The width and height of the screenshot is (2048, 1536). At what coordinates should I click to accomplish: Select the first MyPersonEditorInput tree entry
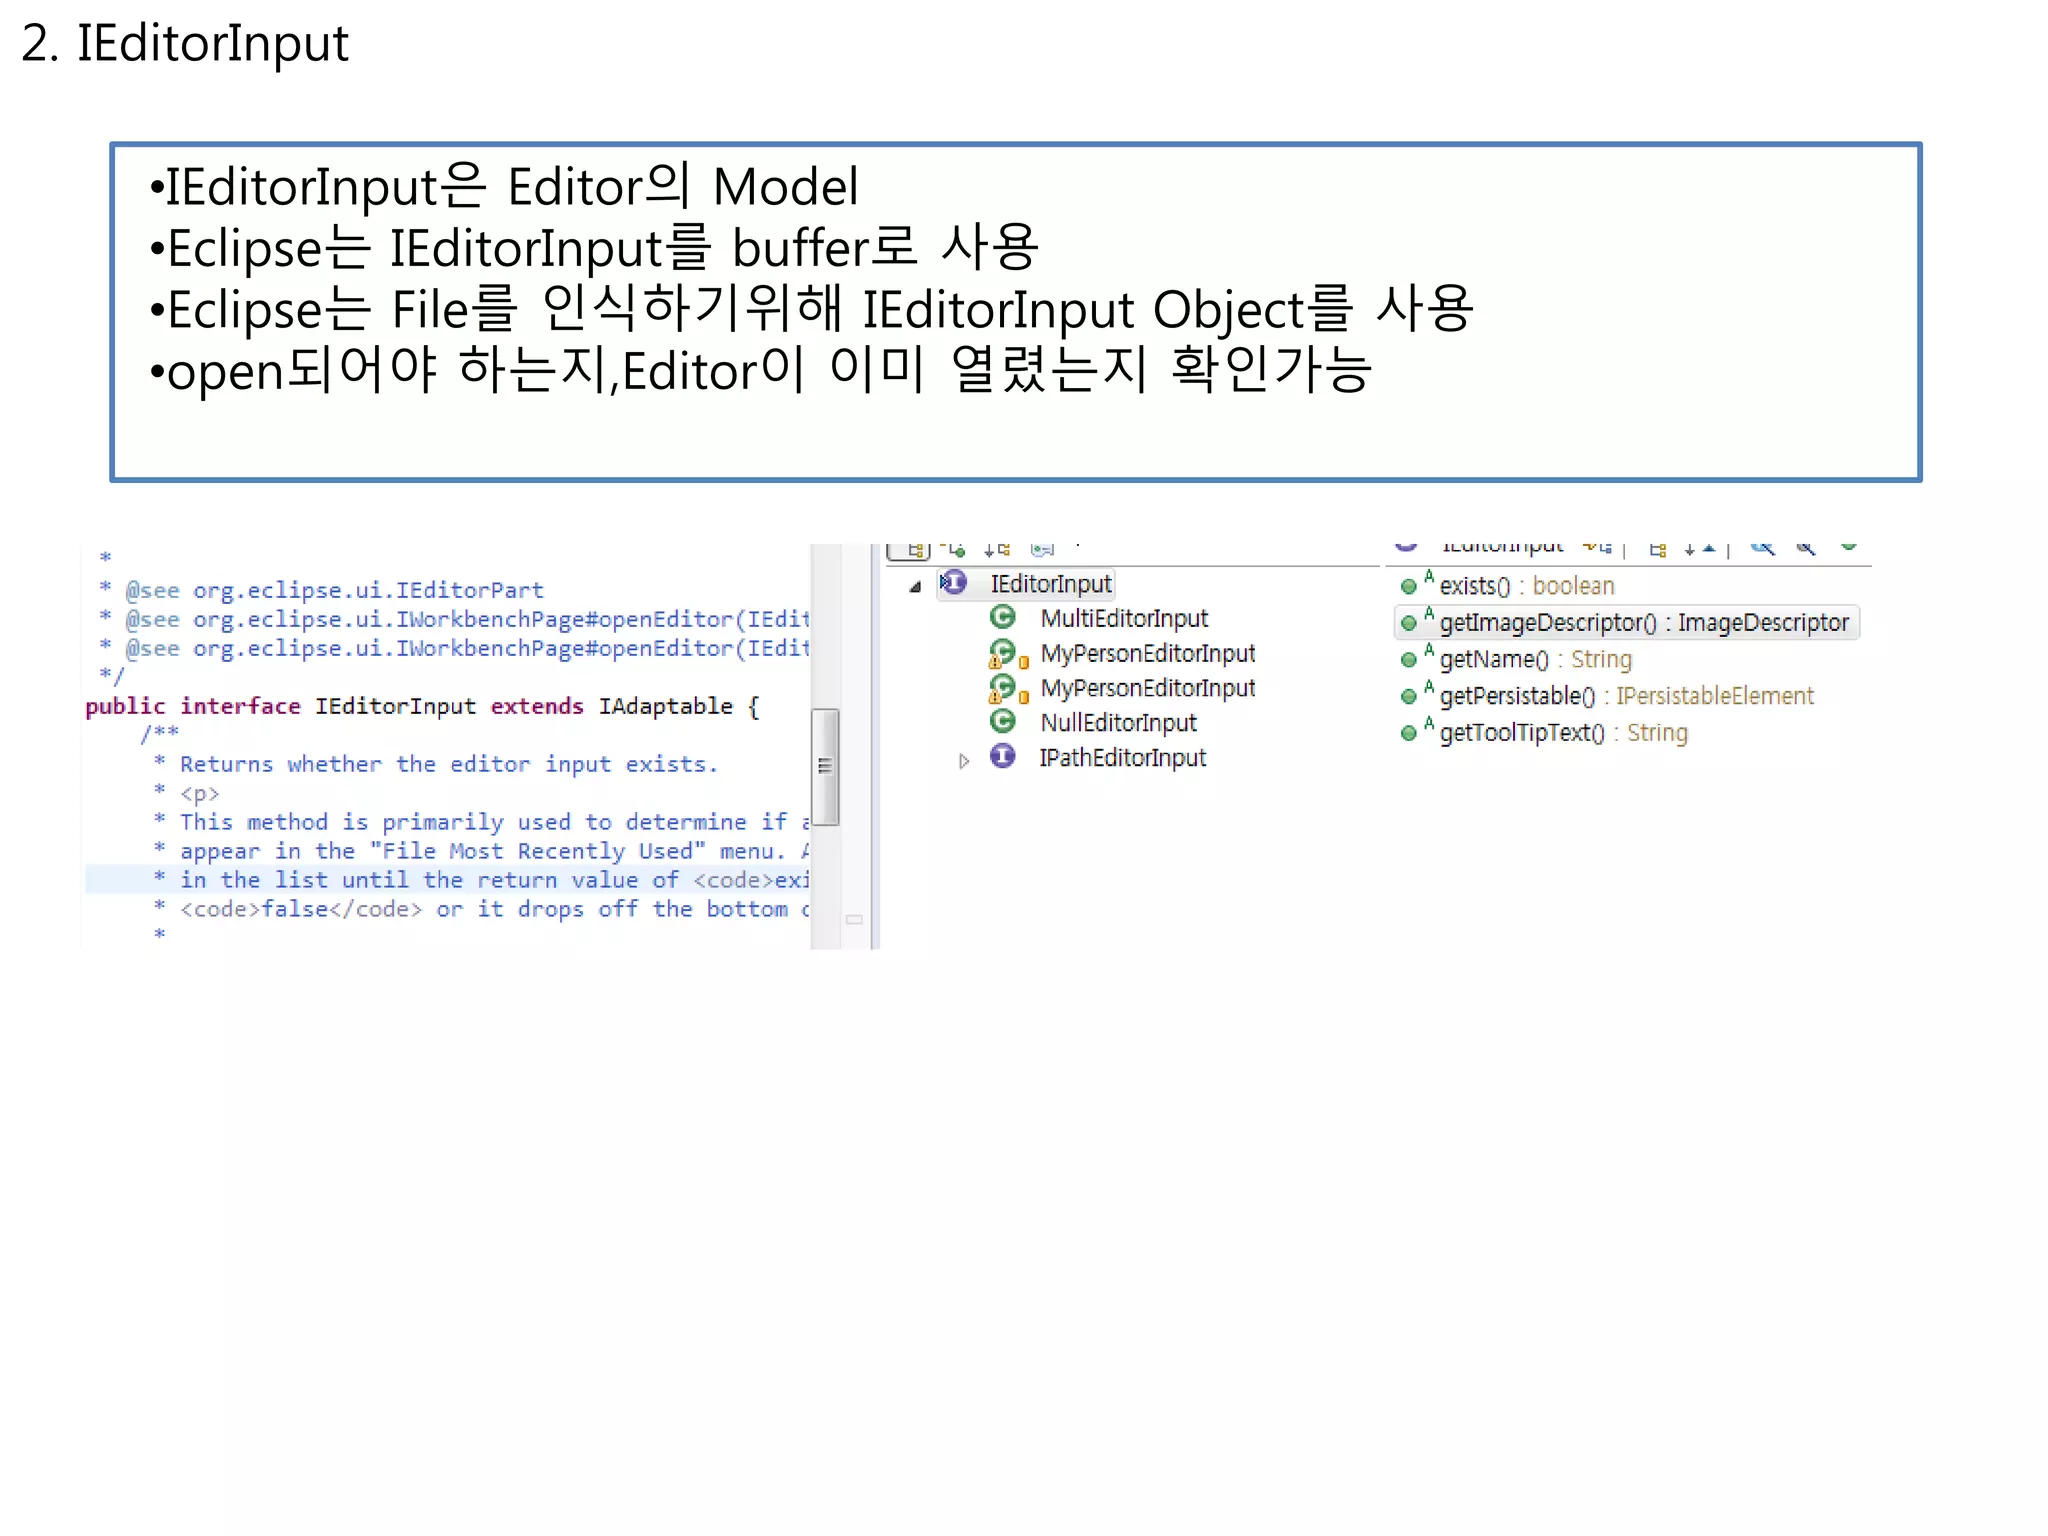pos(1148,654)
